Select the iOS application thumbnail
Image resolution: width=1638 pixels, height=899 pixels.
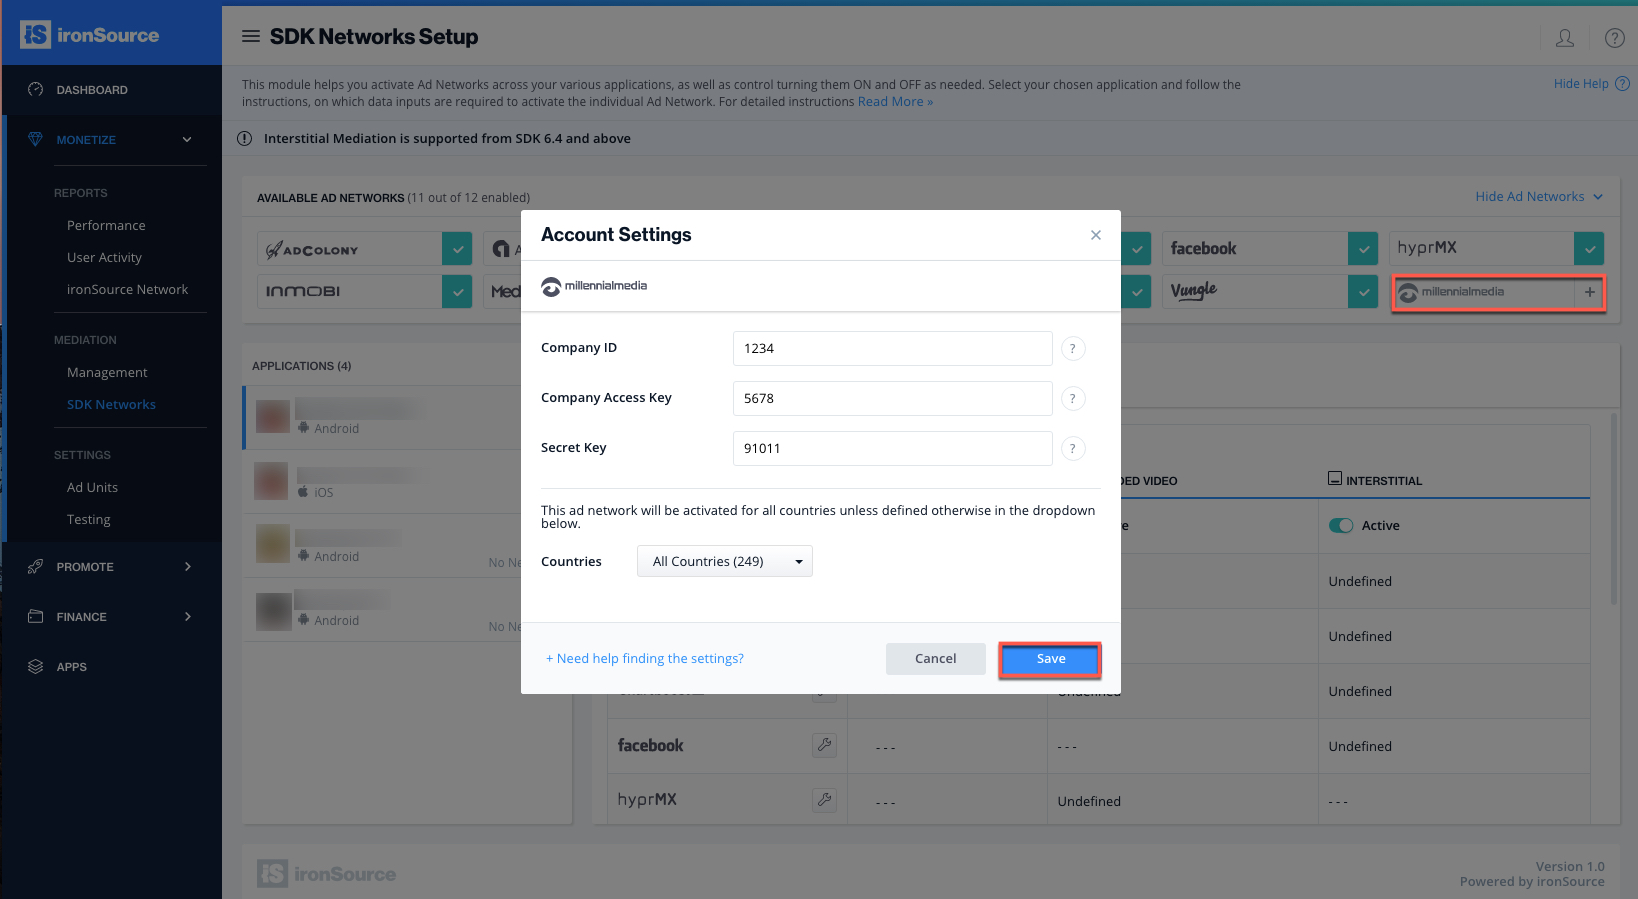(271, 481)
